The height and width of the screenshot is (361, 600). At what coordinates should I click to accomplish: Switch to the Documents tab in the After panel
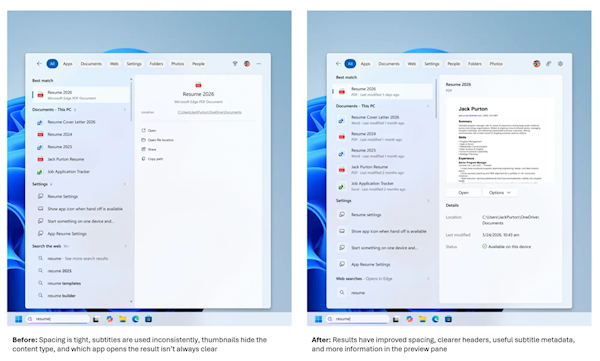(389, 64)
